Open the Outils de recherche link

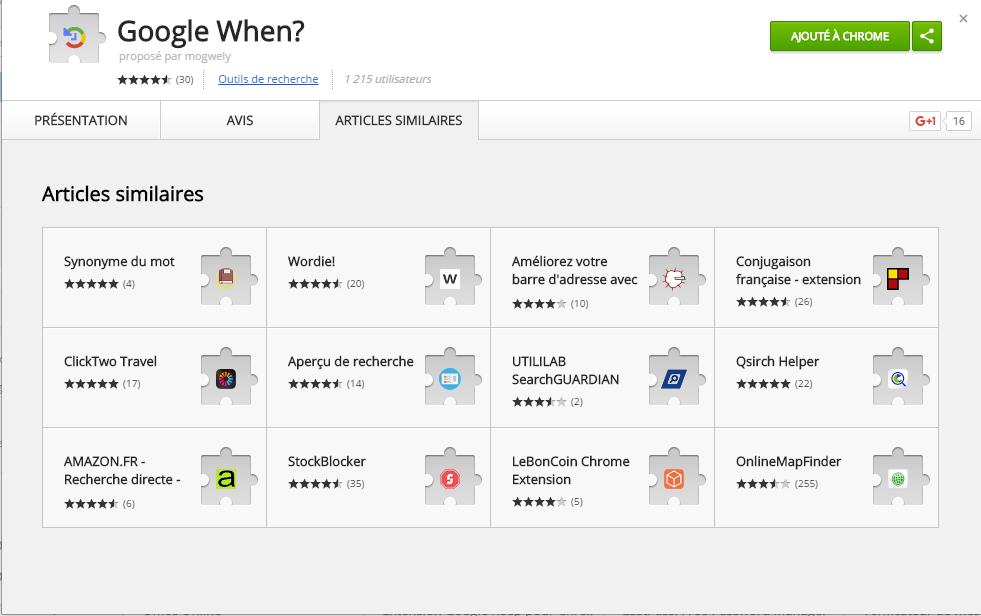268,79
